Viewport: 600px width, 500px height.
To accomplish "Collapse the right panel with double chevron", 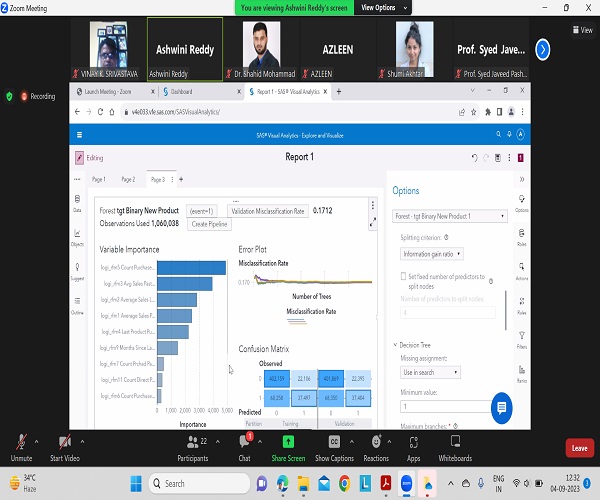I will (x=522, y=179).
